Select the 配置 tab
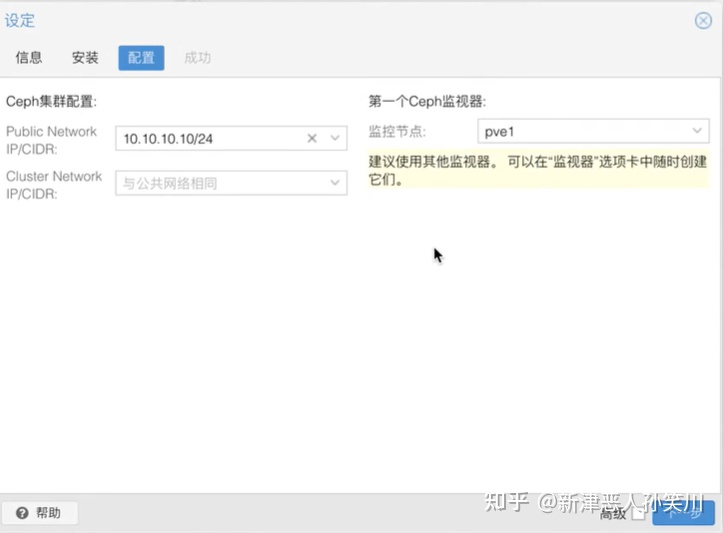 tap(141, 58)
